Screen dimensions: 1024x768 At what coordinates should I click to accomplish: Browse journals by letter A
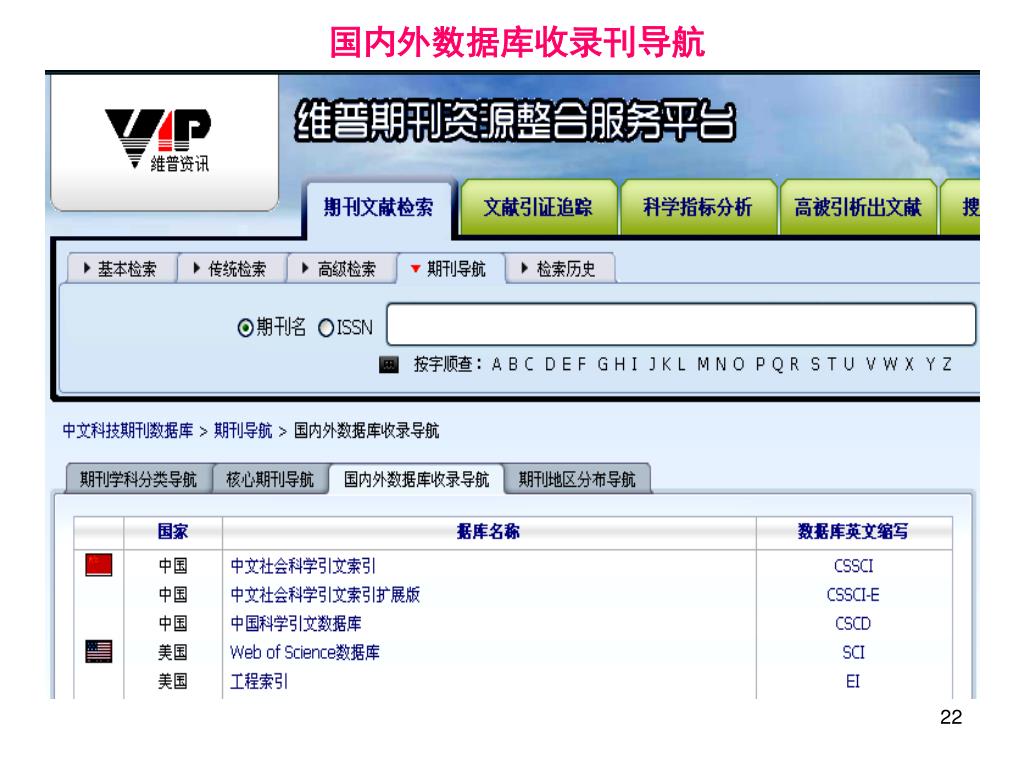coord(497,364)
